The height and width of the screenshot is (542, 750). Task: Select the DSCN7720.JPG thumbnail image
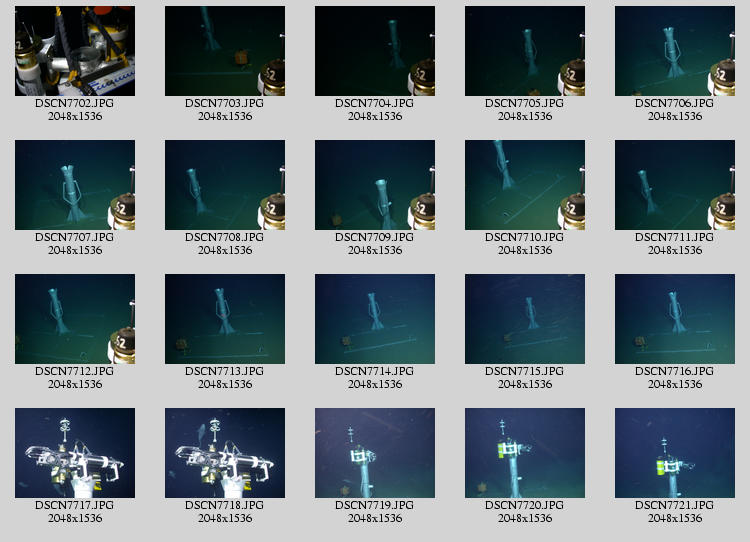click(x=525, y=453)
